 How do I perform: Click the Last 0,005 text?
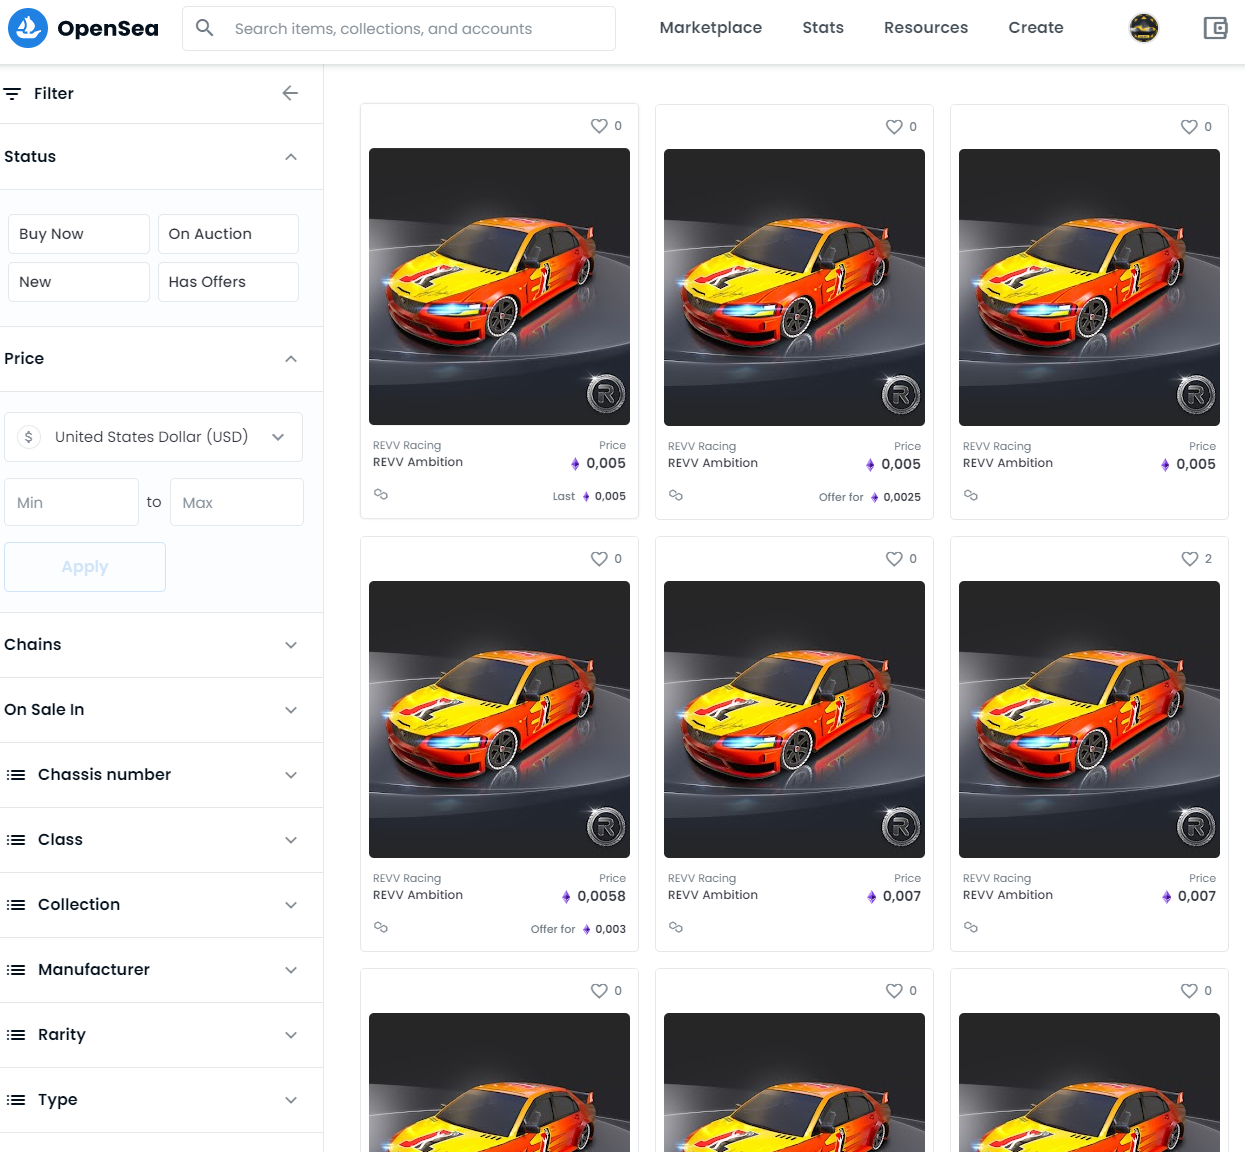[x=589, y=496]
